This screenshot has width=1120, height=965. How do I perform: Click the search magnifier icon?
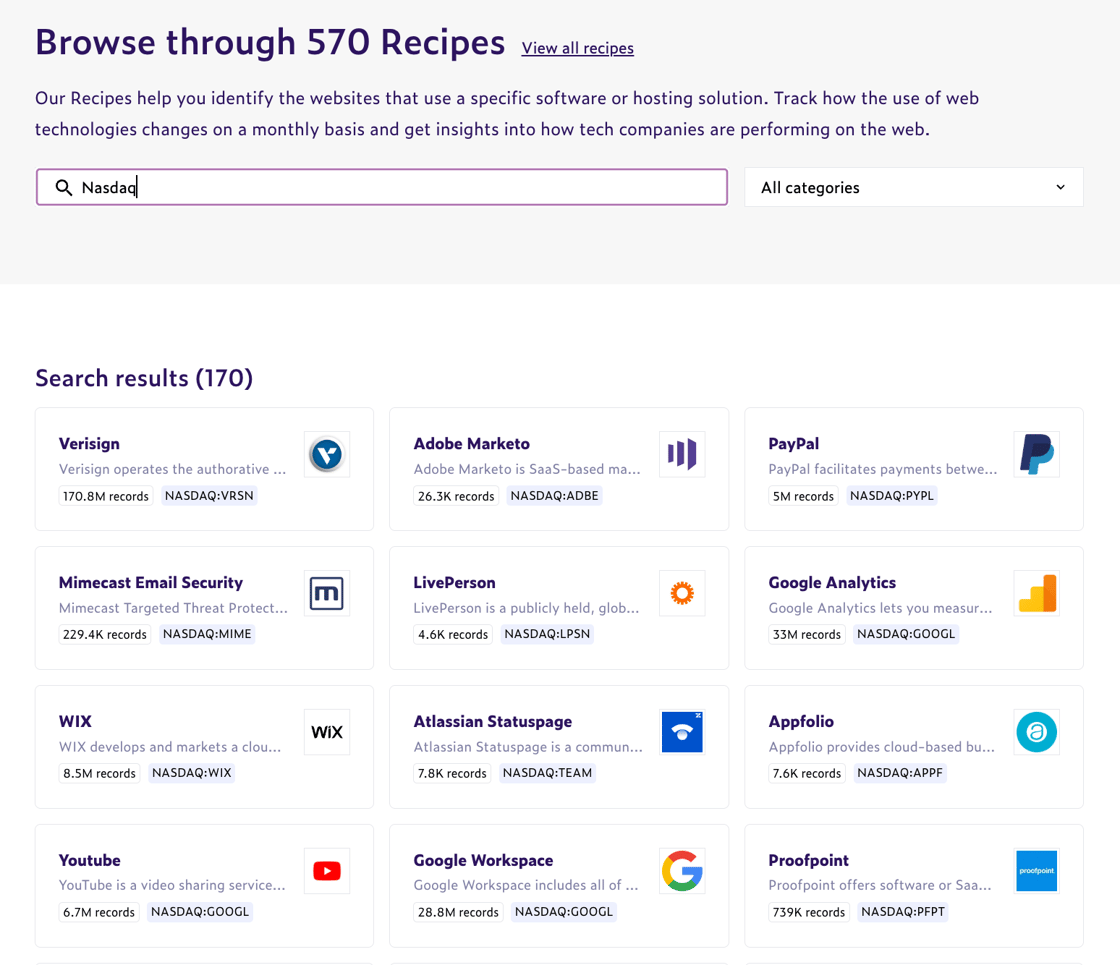[64, 187]
